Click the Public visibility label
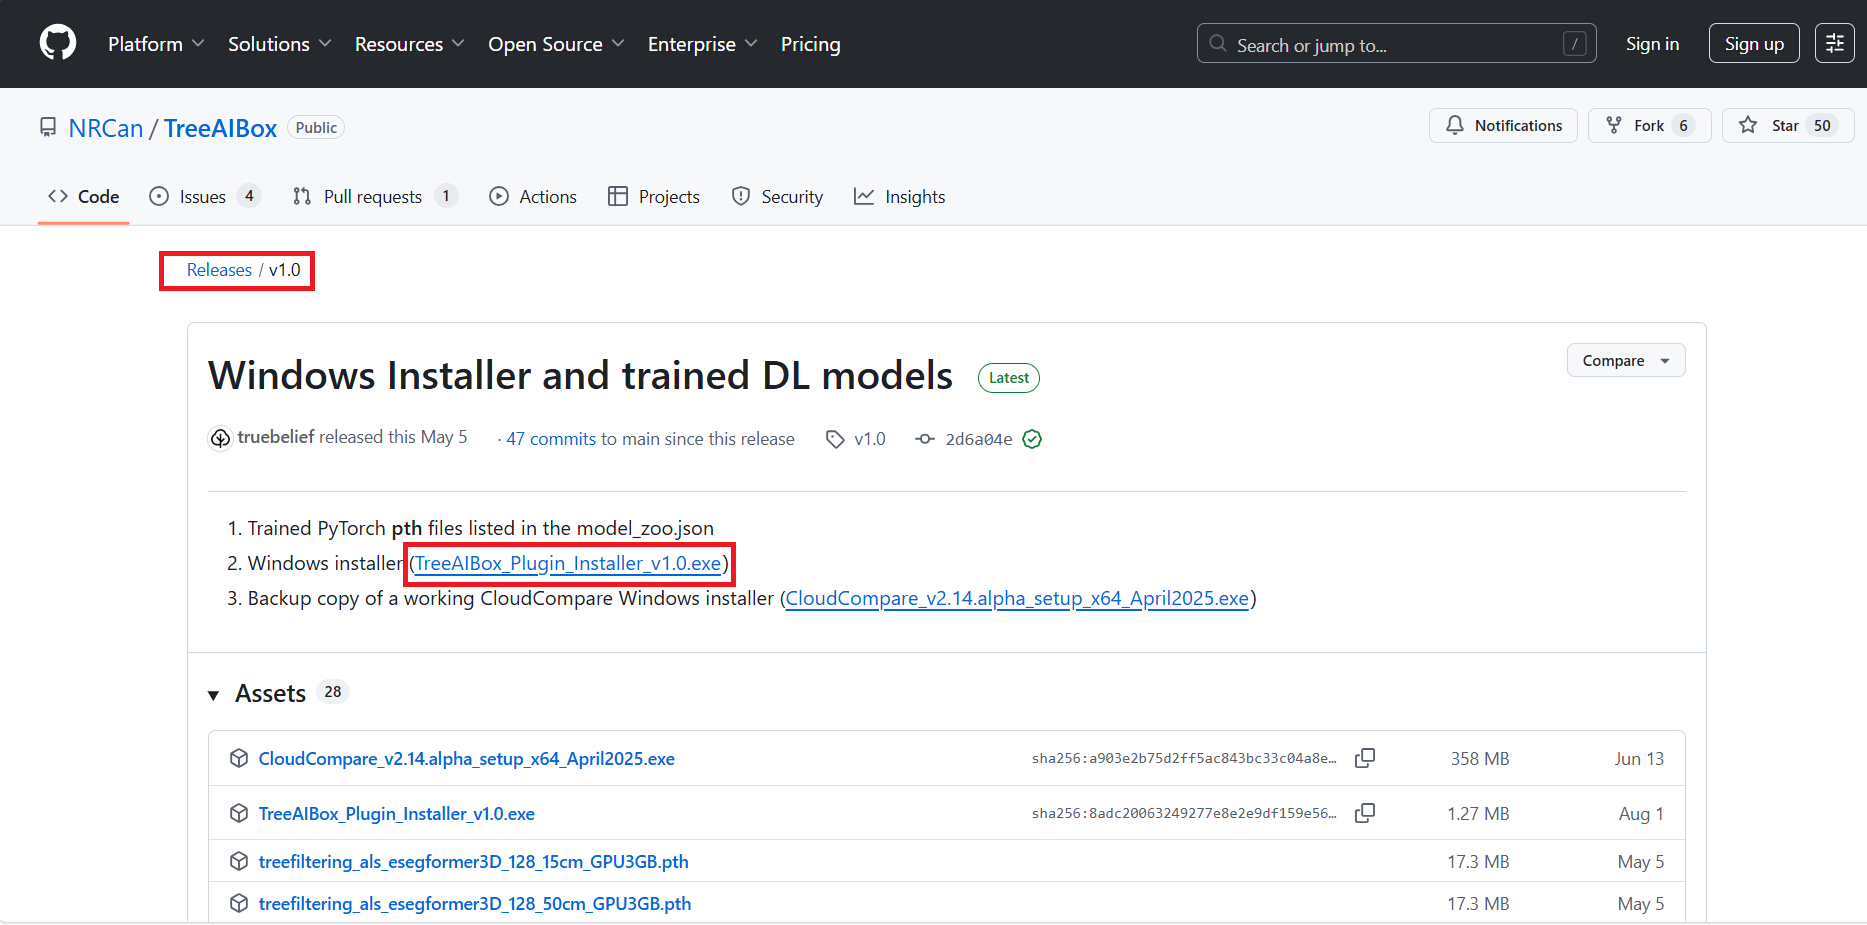The width and height of the screenshot is (1867, 925). (x=316, y=127)
